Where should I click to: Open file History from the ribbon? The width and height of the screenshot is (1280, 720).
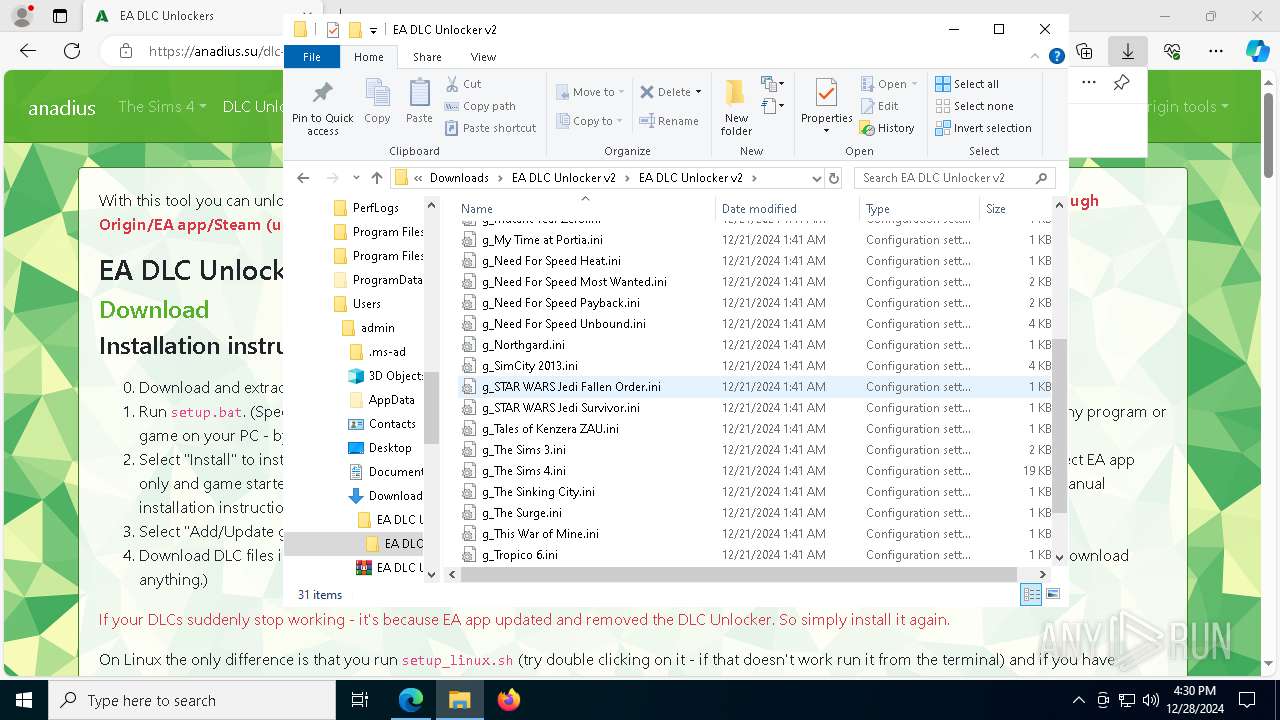coord(887,128)
